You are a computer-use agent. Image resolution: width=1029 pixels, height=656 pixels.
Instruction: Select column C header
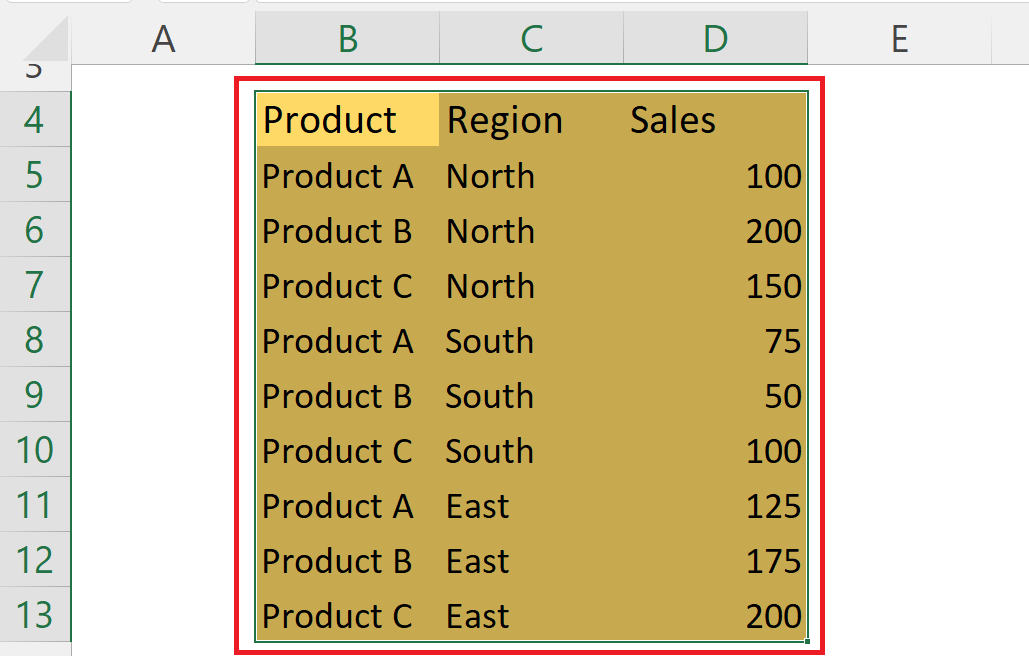coord(531,39)
